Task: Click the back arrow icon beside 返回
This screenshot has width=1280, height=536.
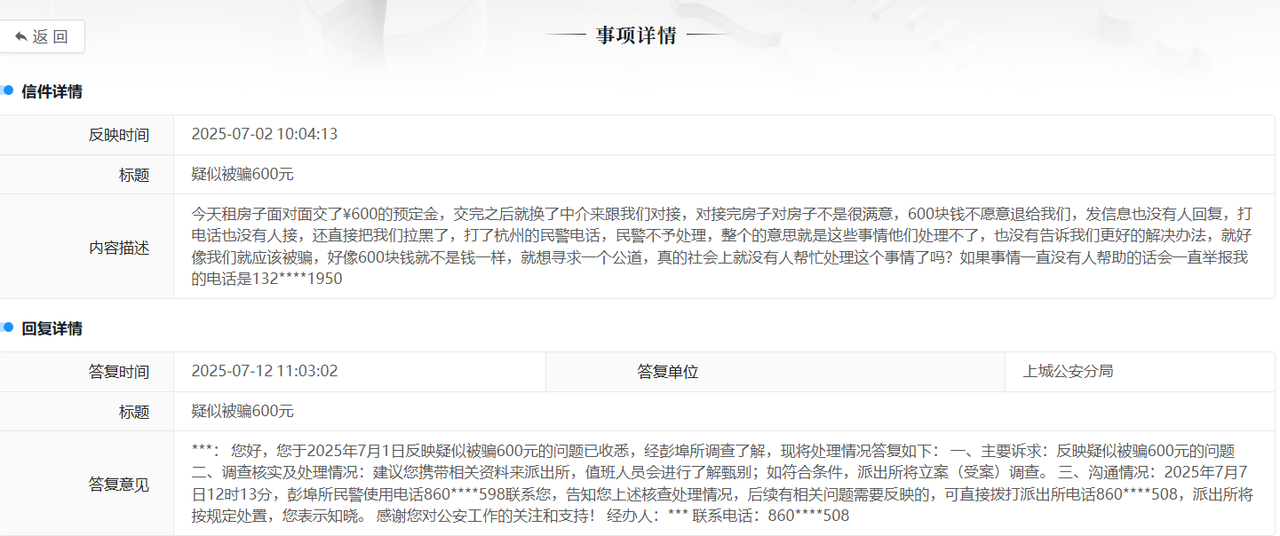Action: pyautogui.click(x=21, y=37)
